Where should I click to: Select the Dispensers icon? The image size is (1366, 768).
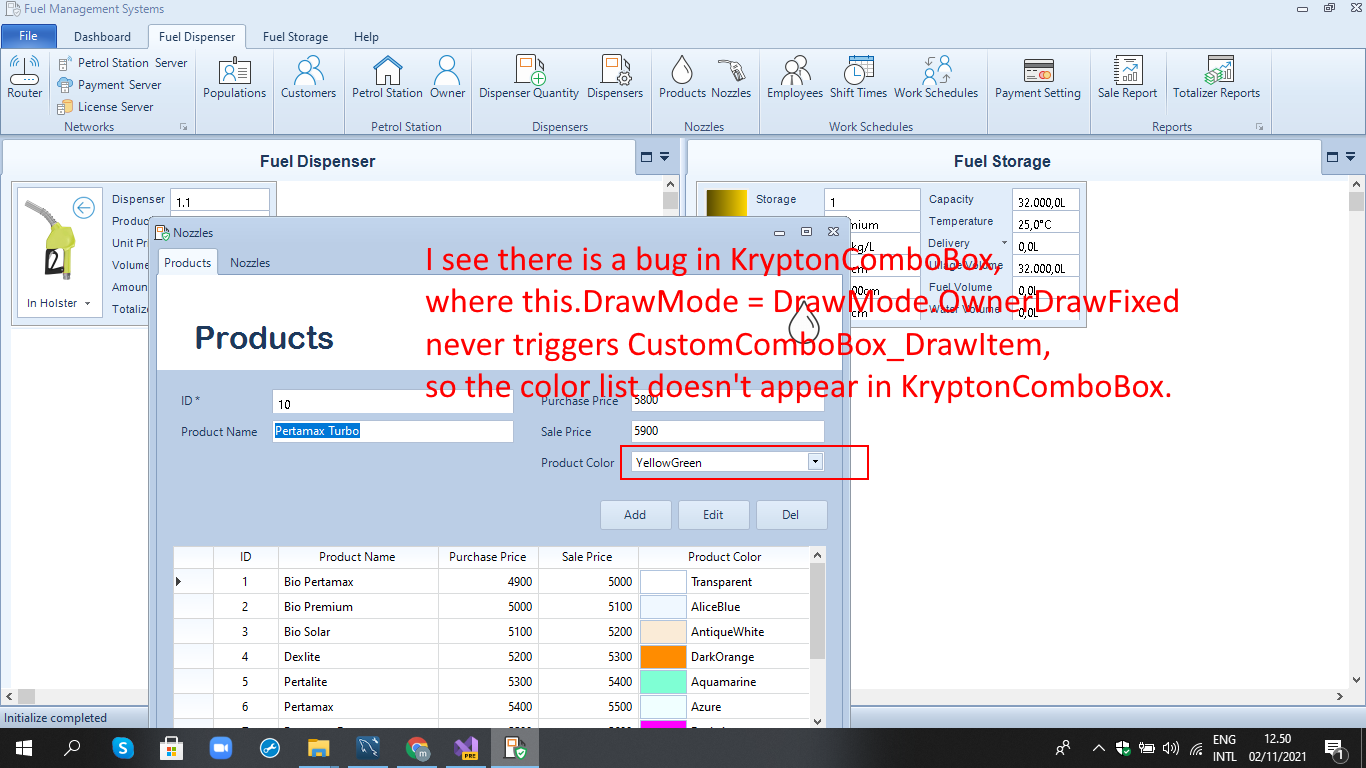[615, 78]
